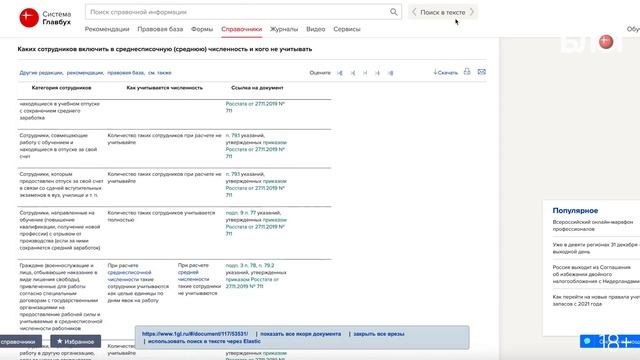Click the Ссылка на документ column header
The height and width of the screenshot is (360, 640).
pyautogui.click(x=257, y=88)
